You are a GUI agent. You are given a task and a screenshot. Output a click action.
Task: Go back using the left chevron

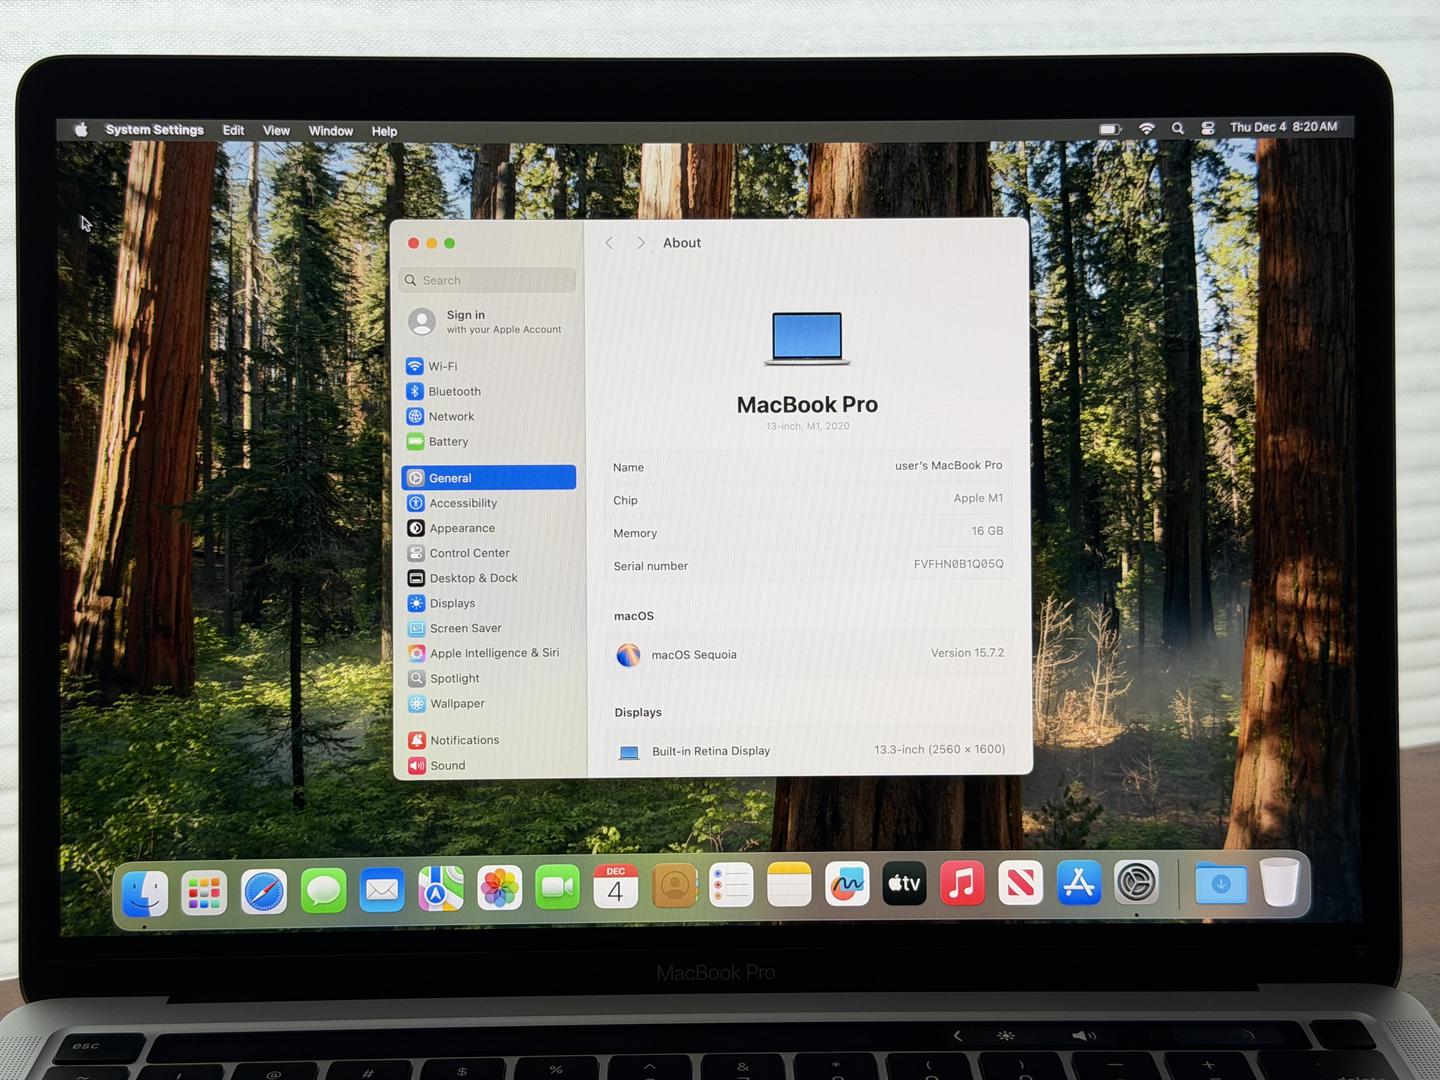click(609, 243)
